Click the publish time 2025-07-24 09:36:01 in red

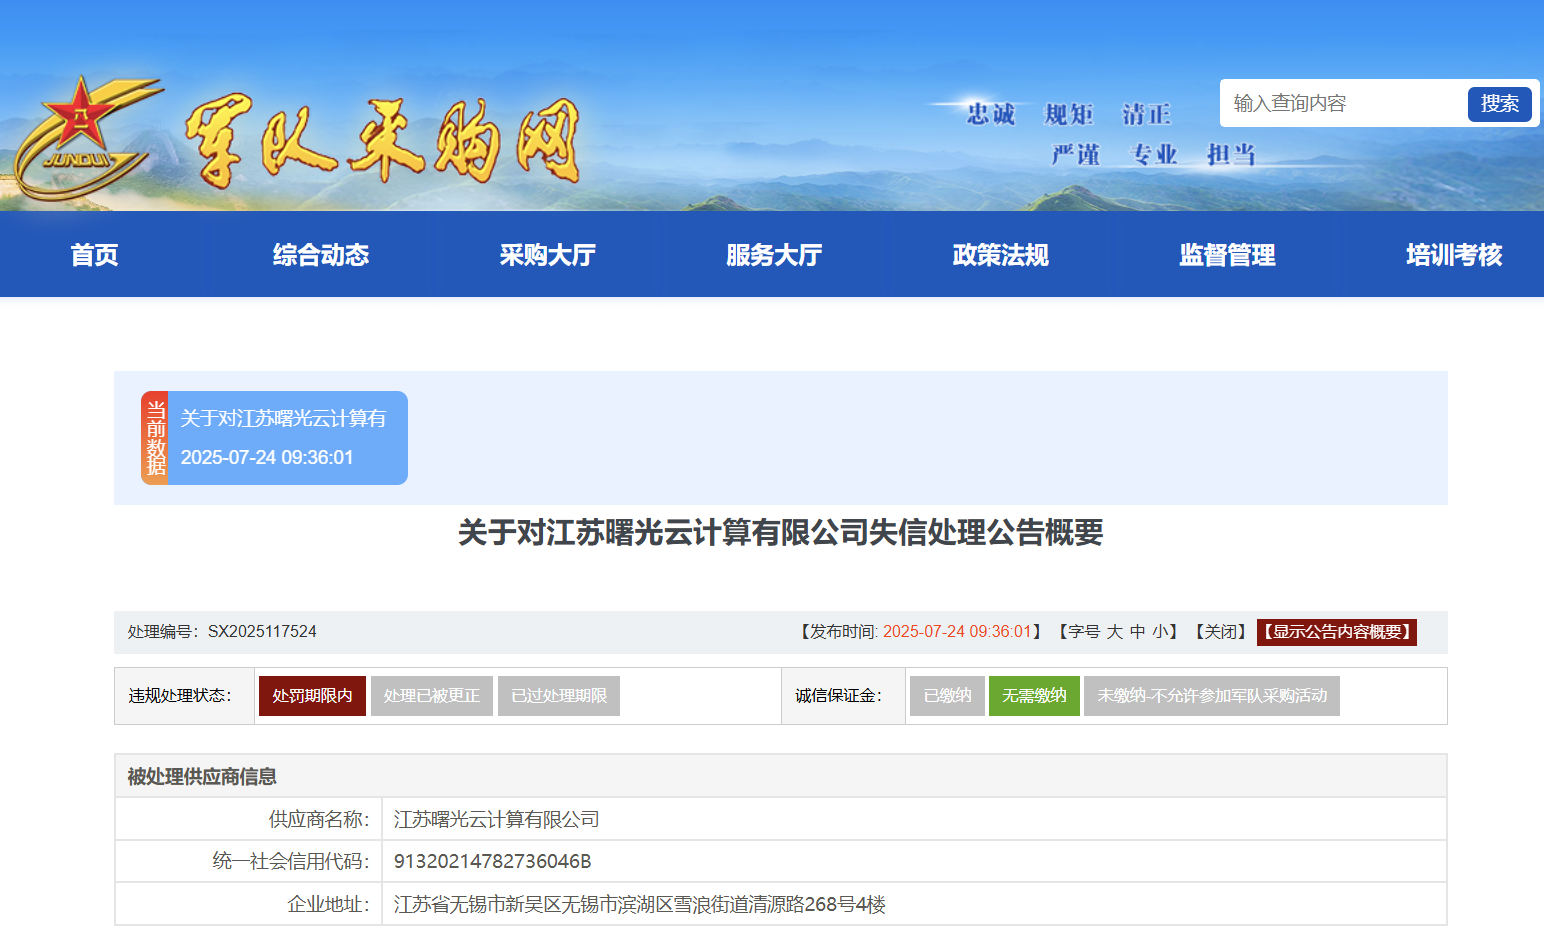point(957,632)
